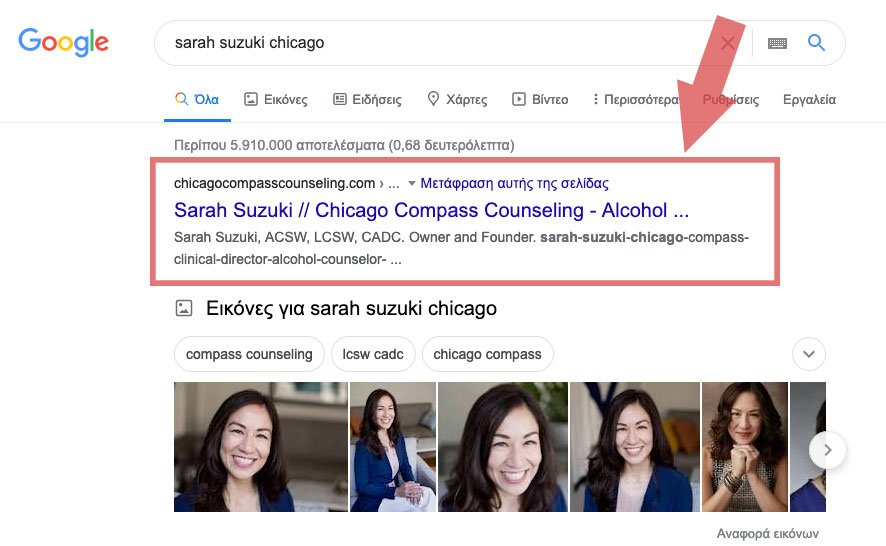Viewport: 886px width, 546px height.
Task: Open Ρυθμίσεις settings
Action: tap(731, 99)
